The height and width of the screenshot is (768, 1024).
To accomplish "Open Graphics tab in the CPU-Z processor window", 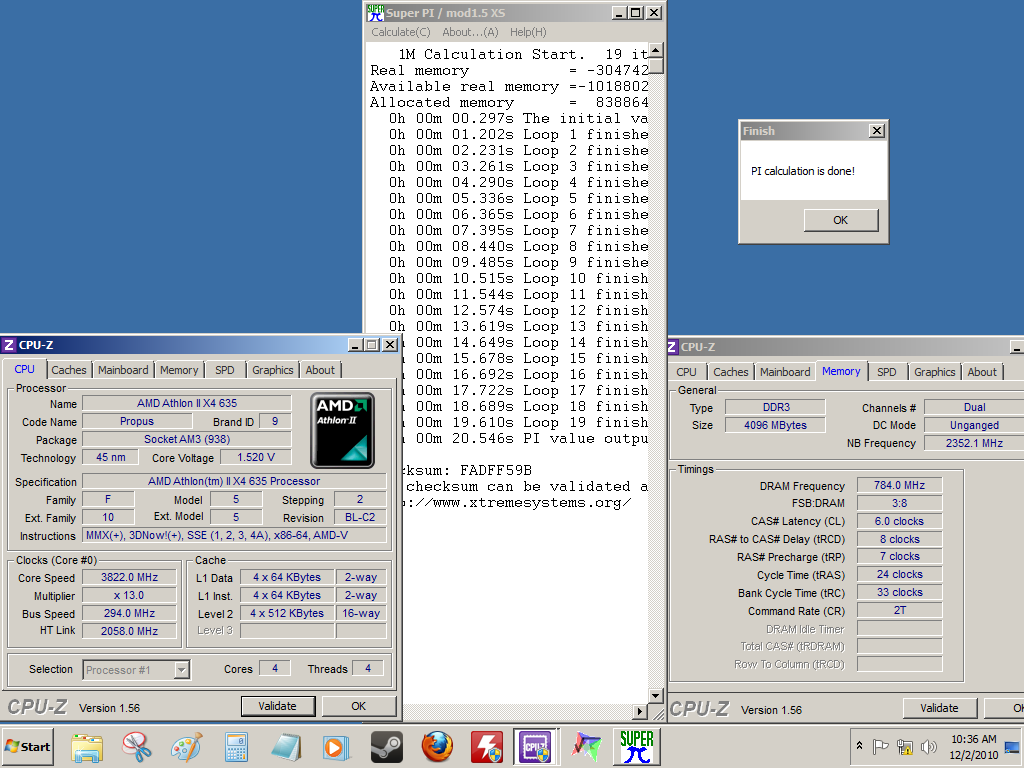I will pos(272,370).
